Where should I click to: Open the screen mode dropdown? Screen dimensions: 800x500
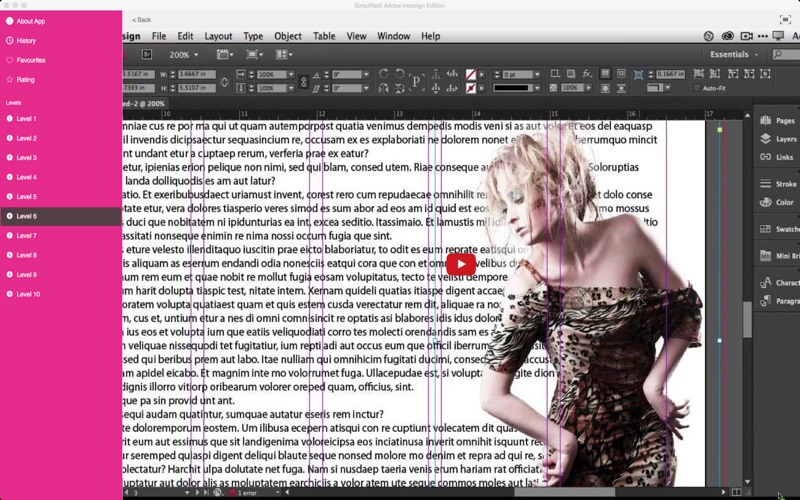254,54
